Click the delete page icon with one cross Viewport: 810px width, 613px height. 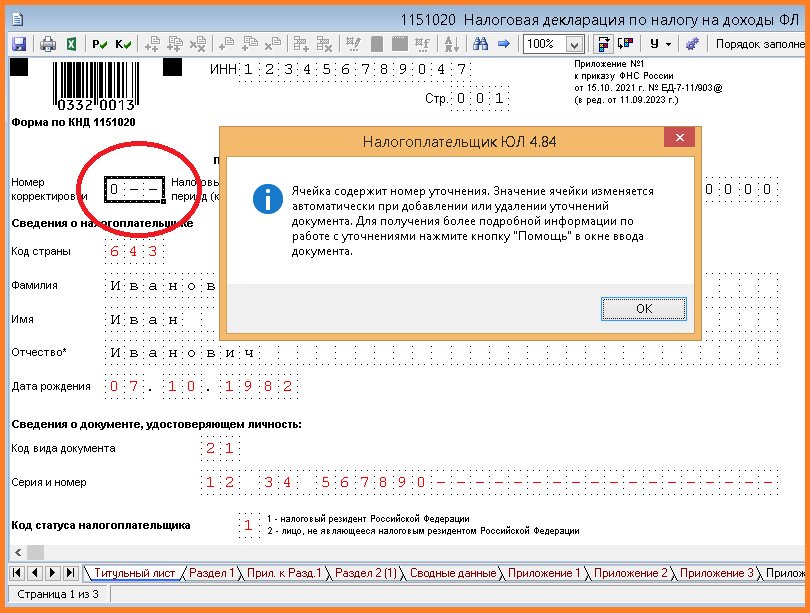point(273,44)
